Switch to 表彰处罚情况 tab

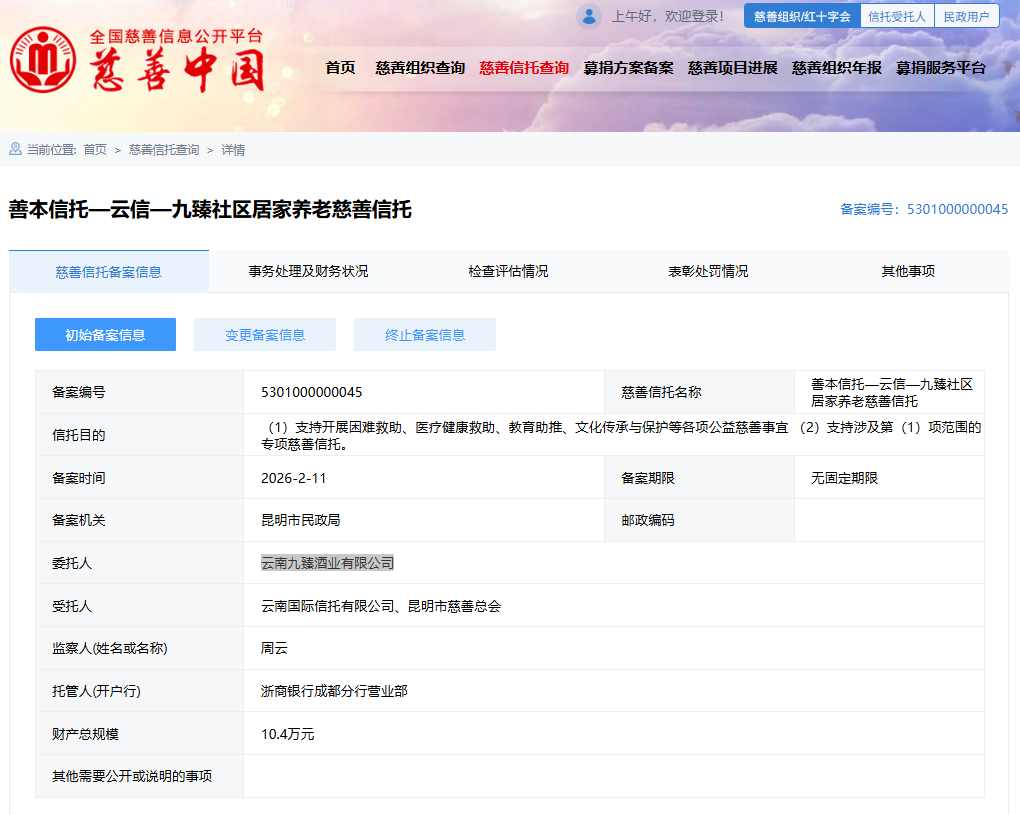708,271
